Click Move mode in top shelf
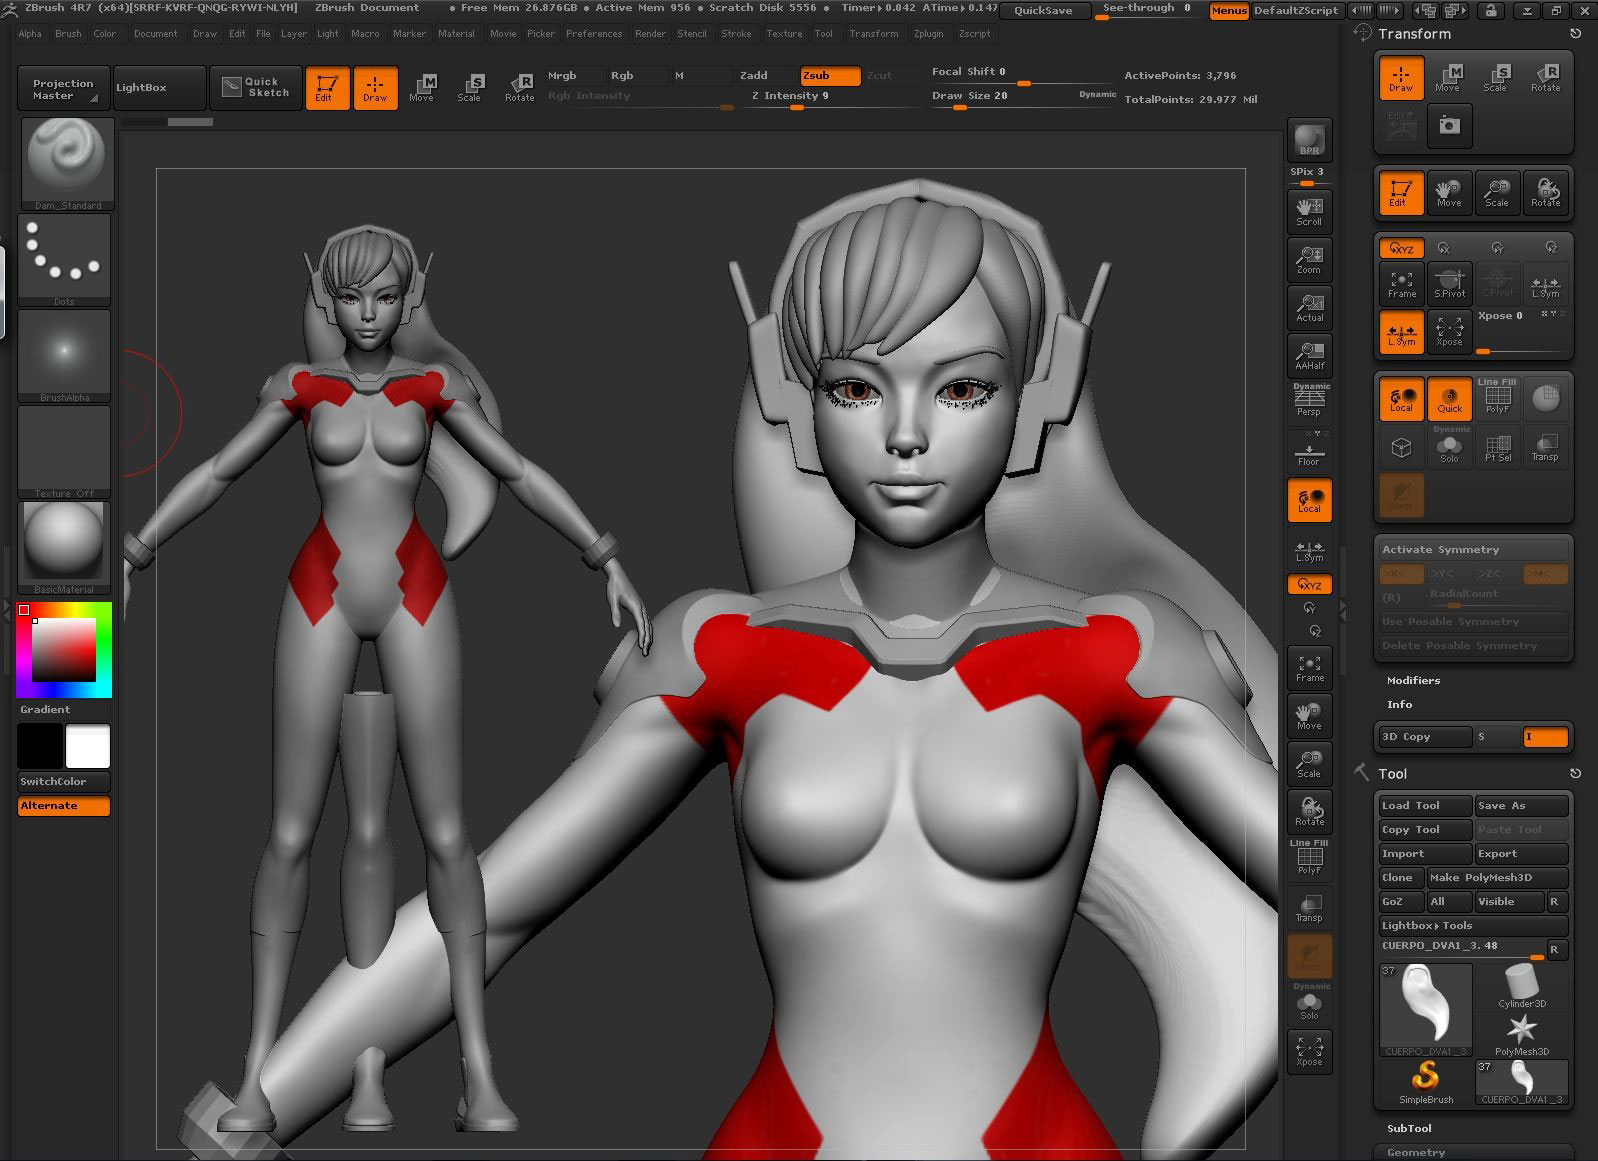Screen dimensions: 1598x1161 point(422,87)
